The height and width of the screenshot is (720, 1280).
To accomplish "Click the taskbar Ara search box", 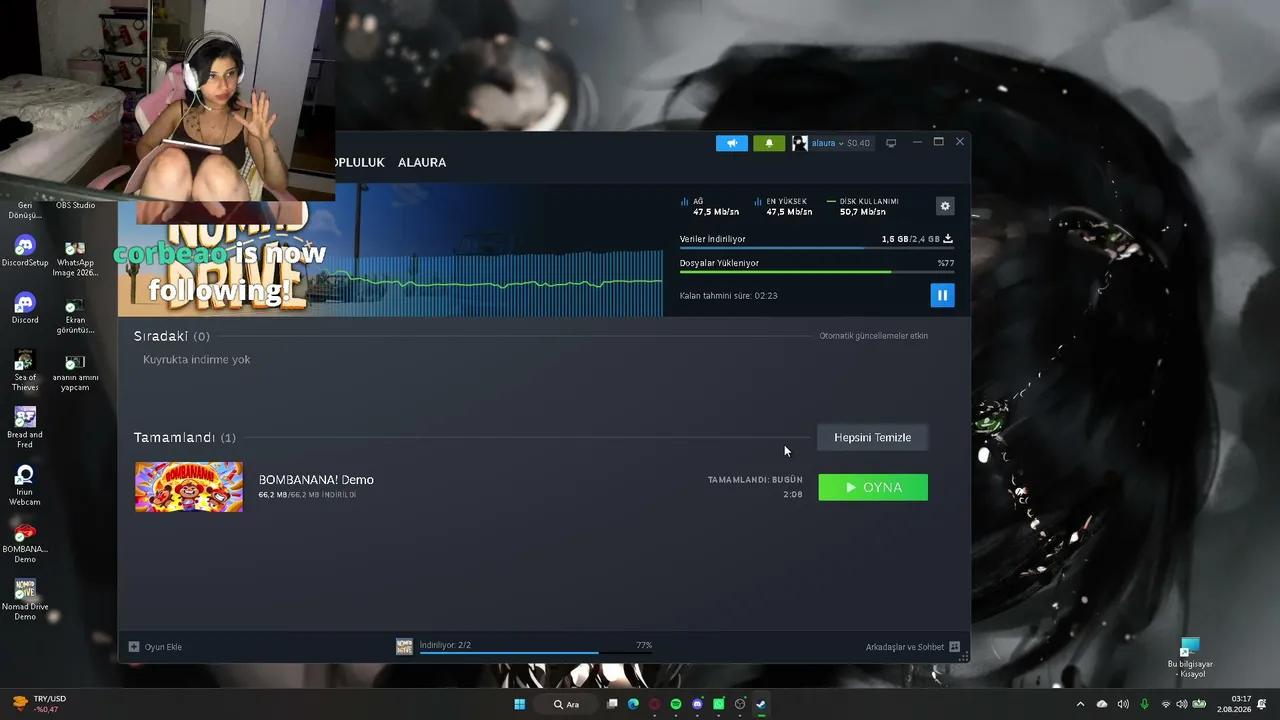I will [x=567, y=704].
